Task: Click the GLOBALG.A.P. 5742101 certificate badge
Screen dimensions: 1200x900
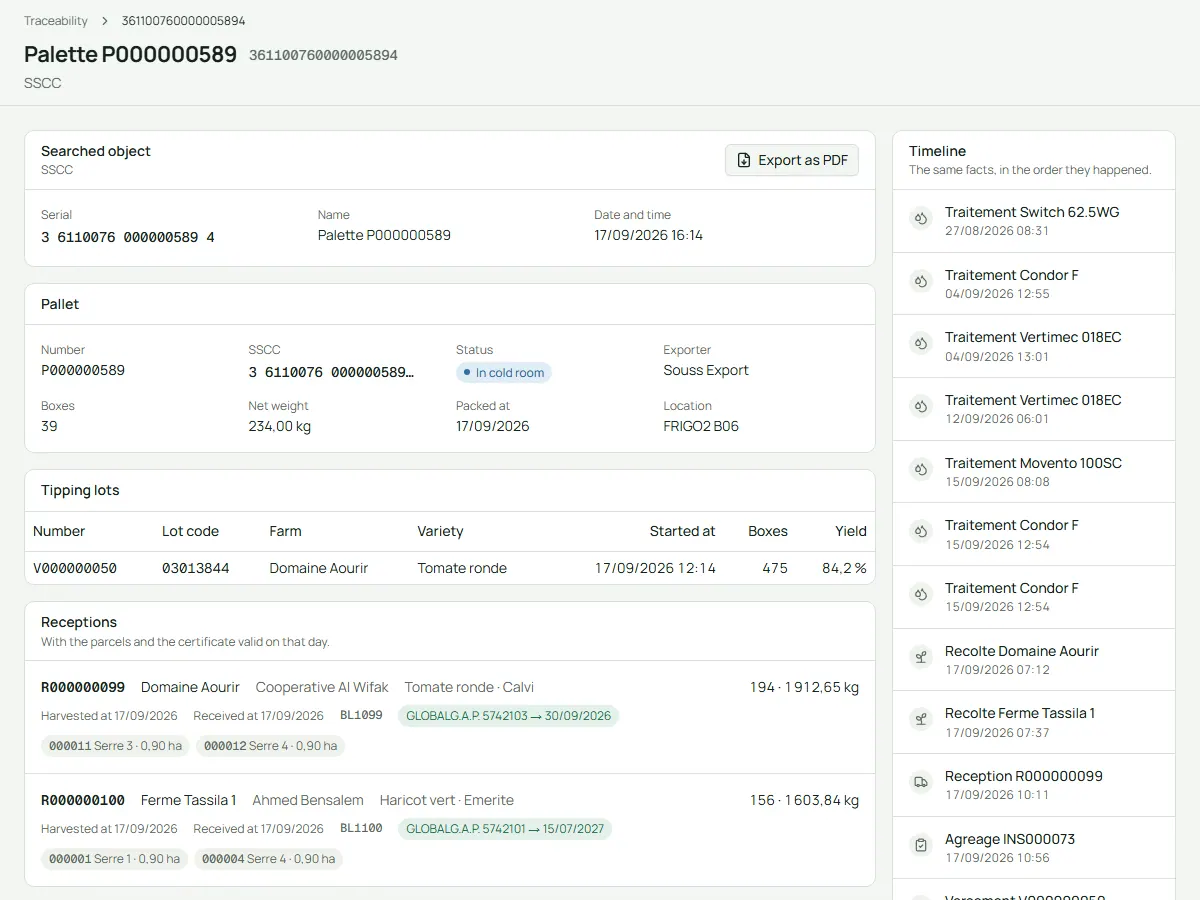Action: (x=505, y=829)
